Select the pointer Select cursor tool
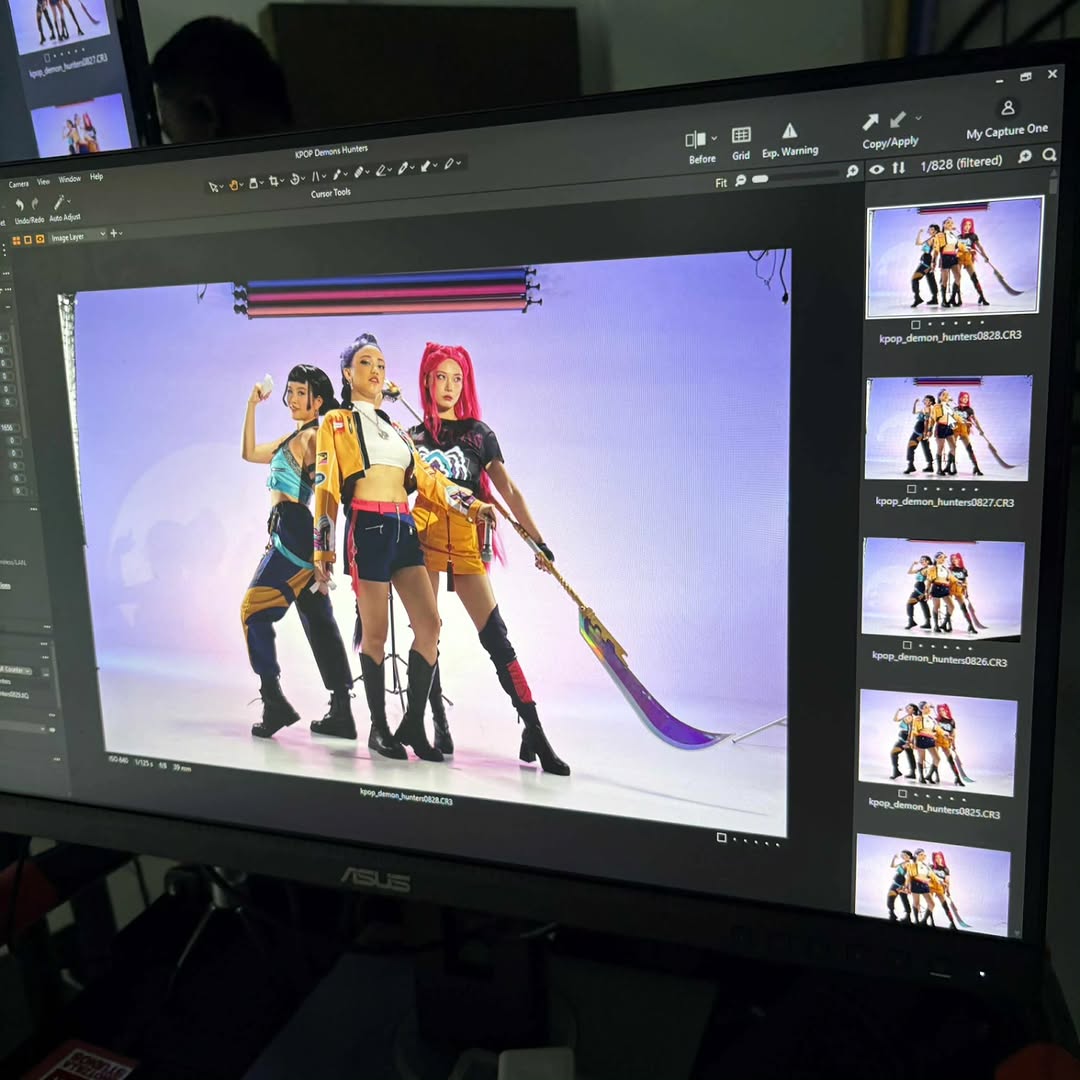The width and height of the screenshot is (1080, 1080). (213, 186)
